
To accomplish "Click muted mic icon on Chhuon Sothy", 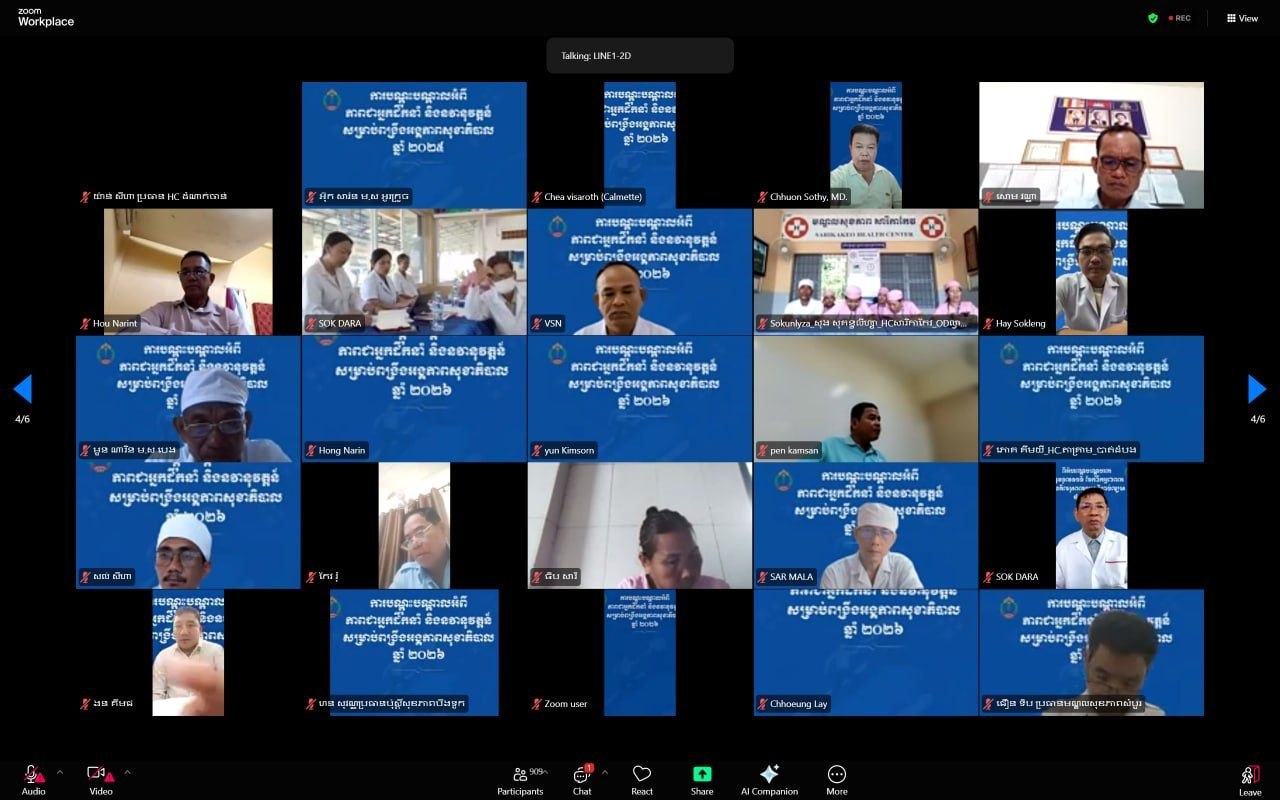I will tap(763, 197).
